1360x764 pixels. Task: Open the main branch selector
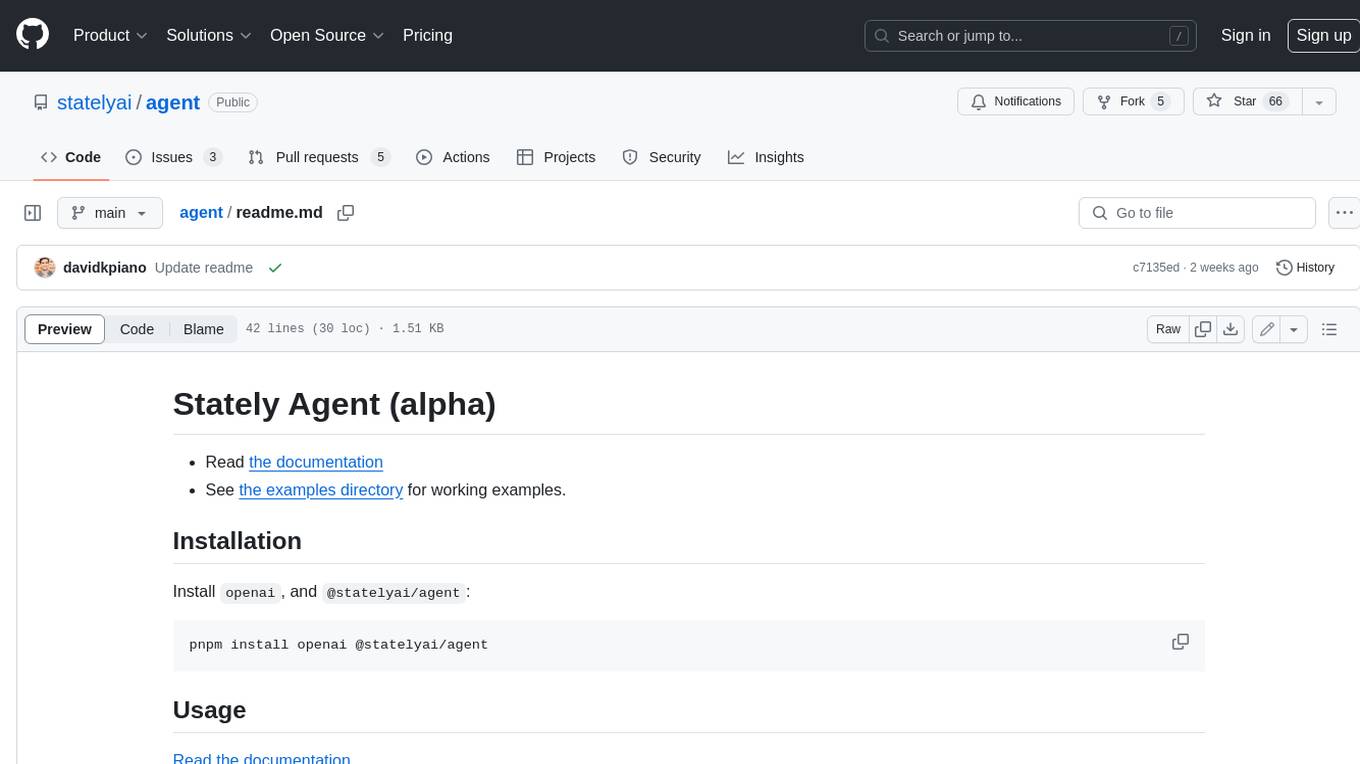point(109,213)
